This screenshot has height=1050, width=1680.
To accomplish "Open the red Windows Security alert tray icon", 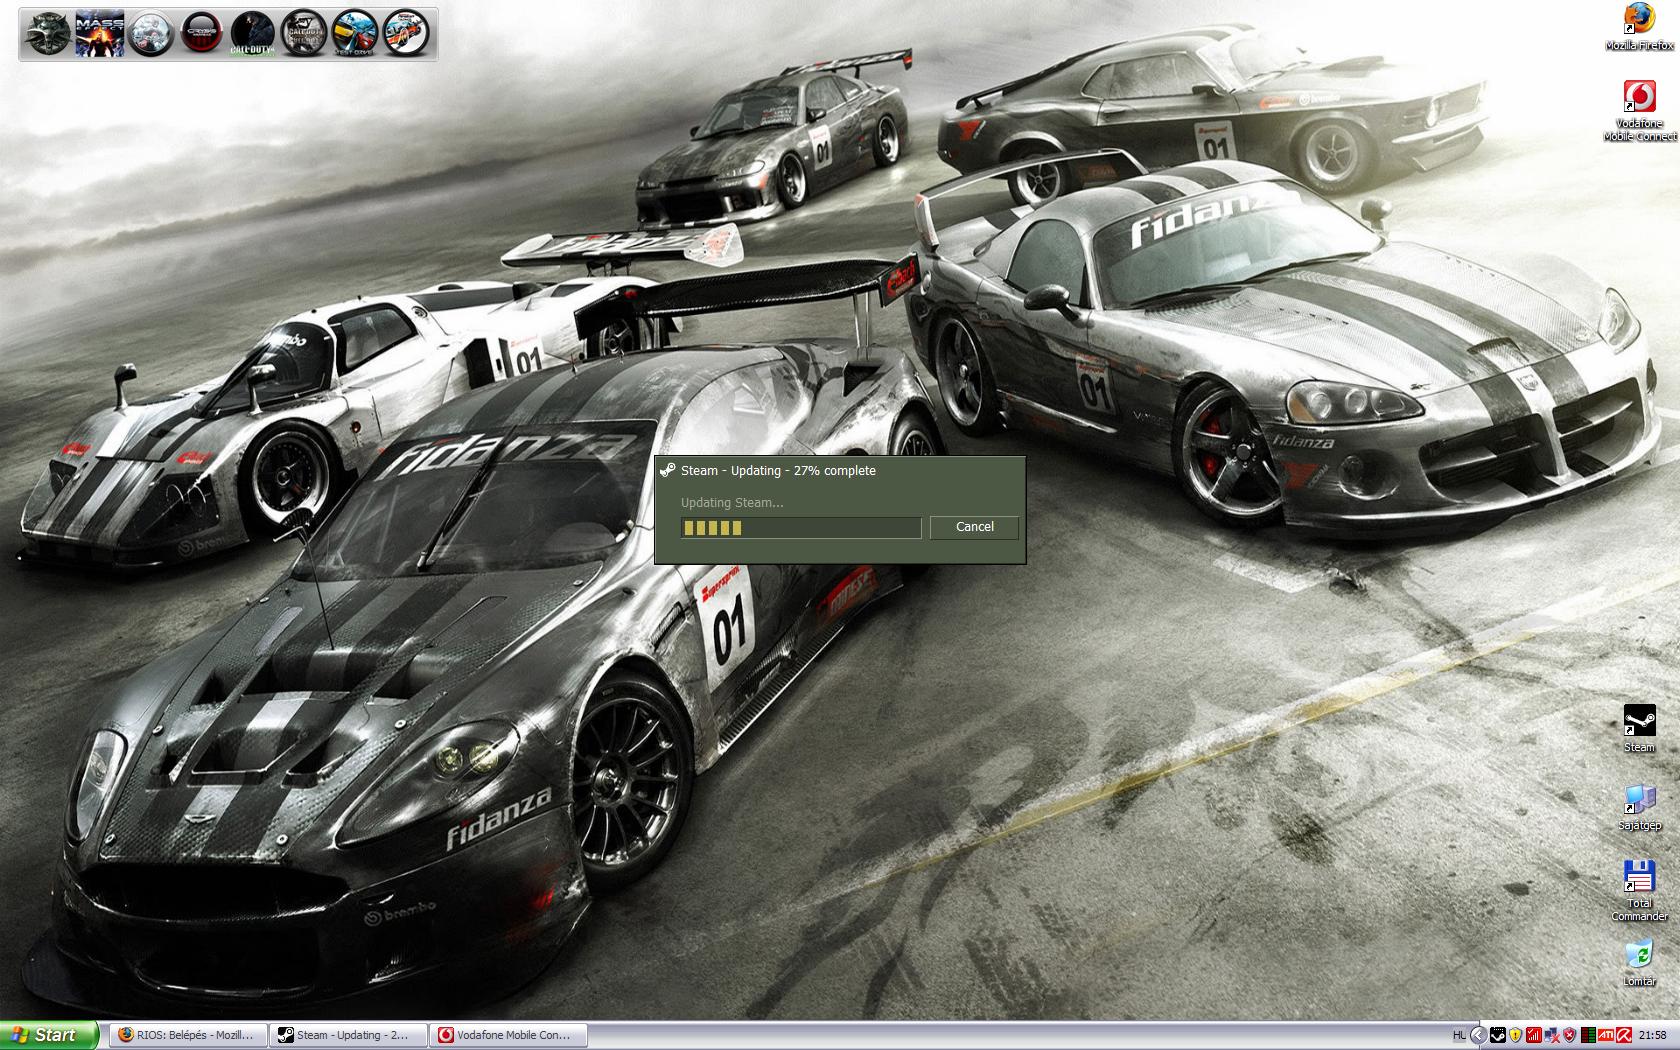I will click(1569, 1035).
